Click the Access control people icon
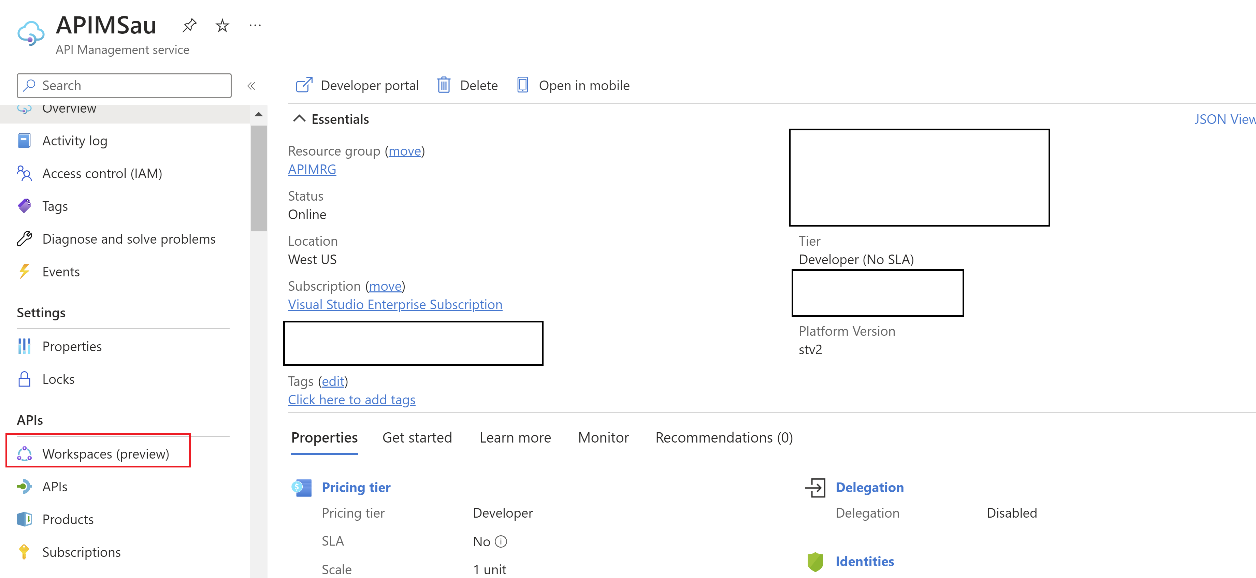The width and height of the screenshot is (1256, 578). tap(24, 173)
